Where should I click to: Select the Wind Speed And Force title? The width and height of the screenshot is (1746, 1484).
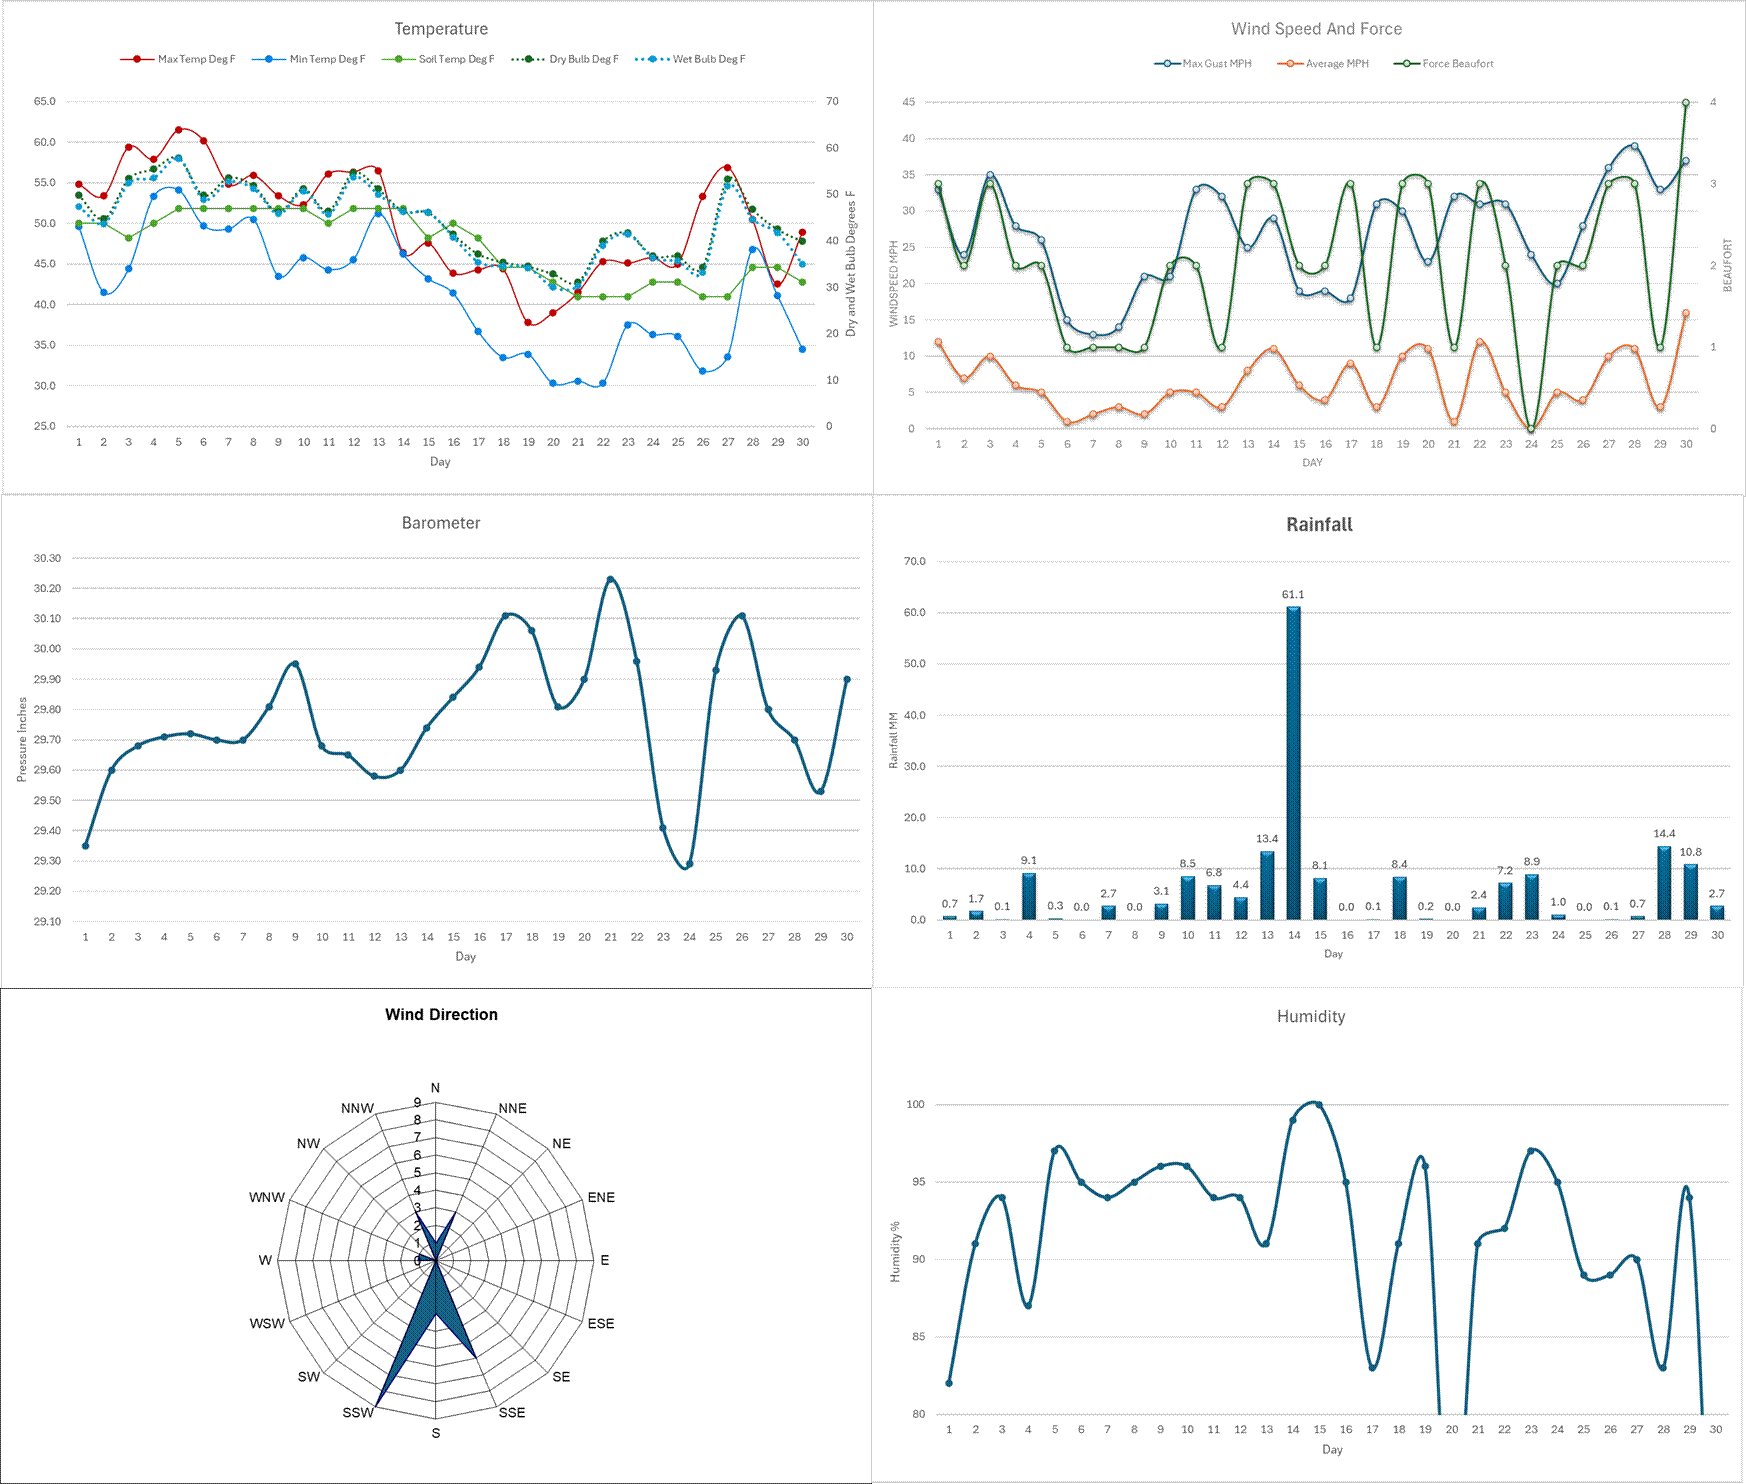(1316, 29)
